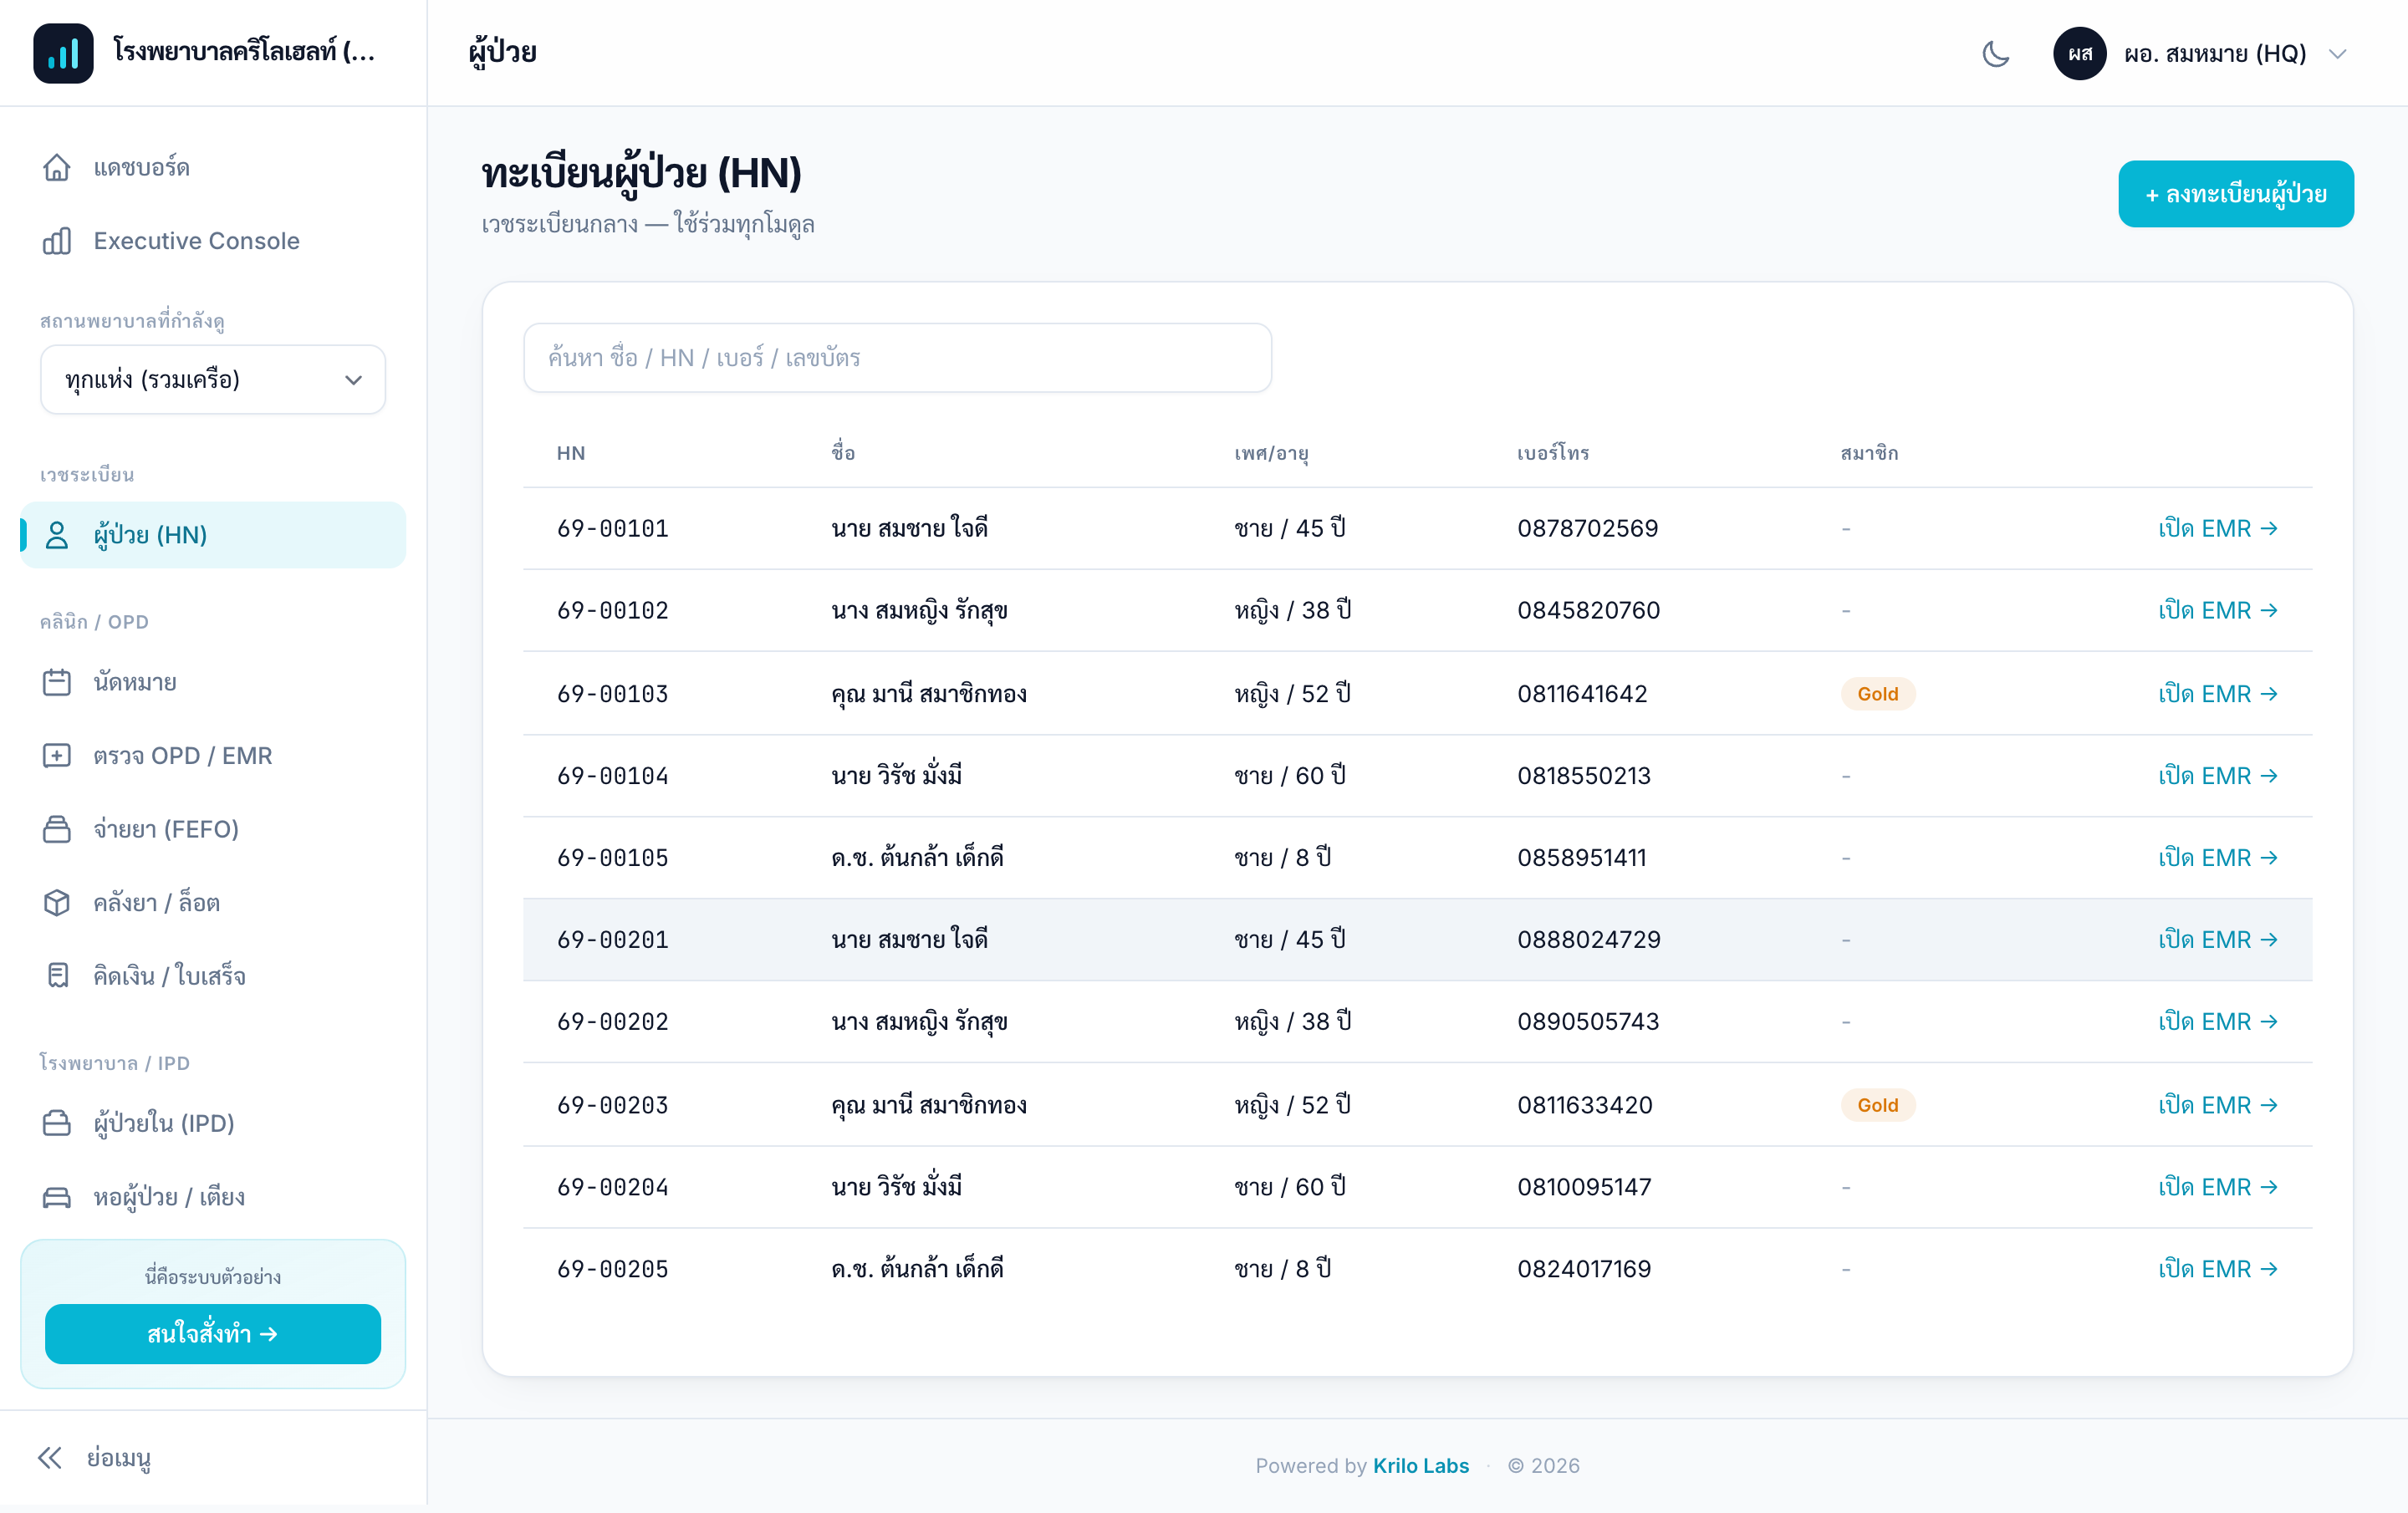Click the สนใจสั่งทำ button
2408x1513 pixels.
tap(213, 1334)
